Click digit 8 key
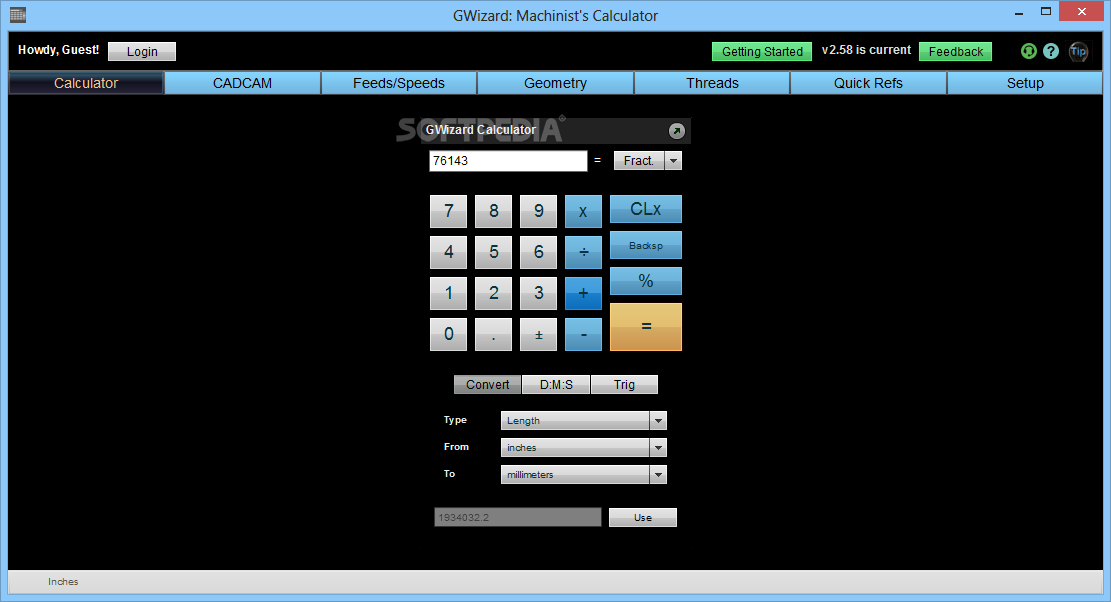Screen dimensions: 1111x602 click(493, 211)
